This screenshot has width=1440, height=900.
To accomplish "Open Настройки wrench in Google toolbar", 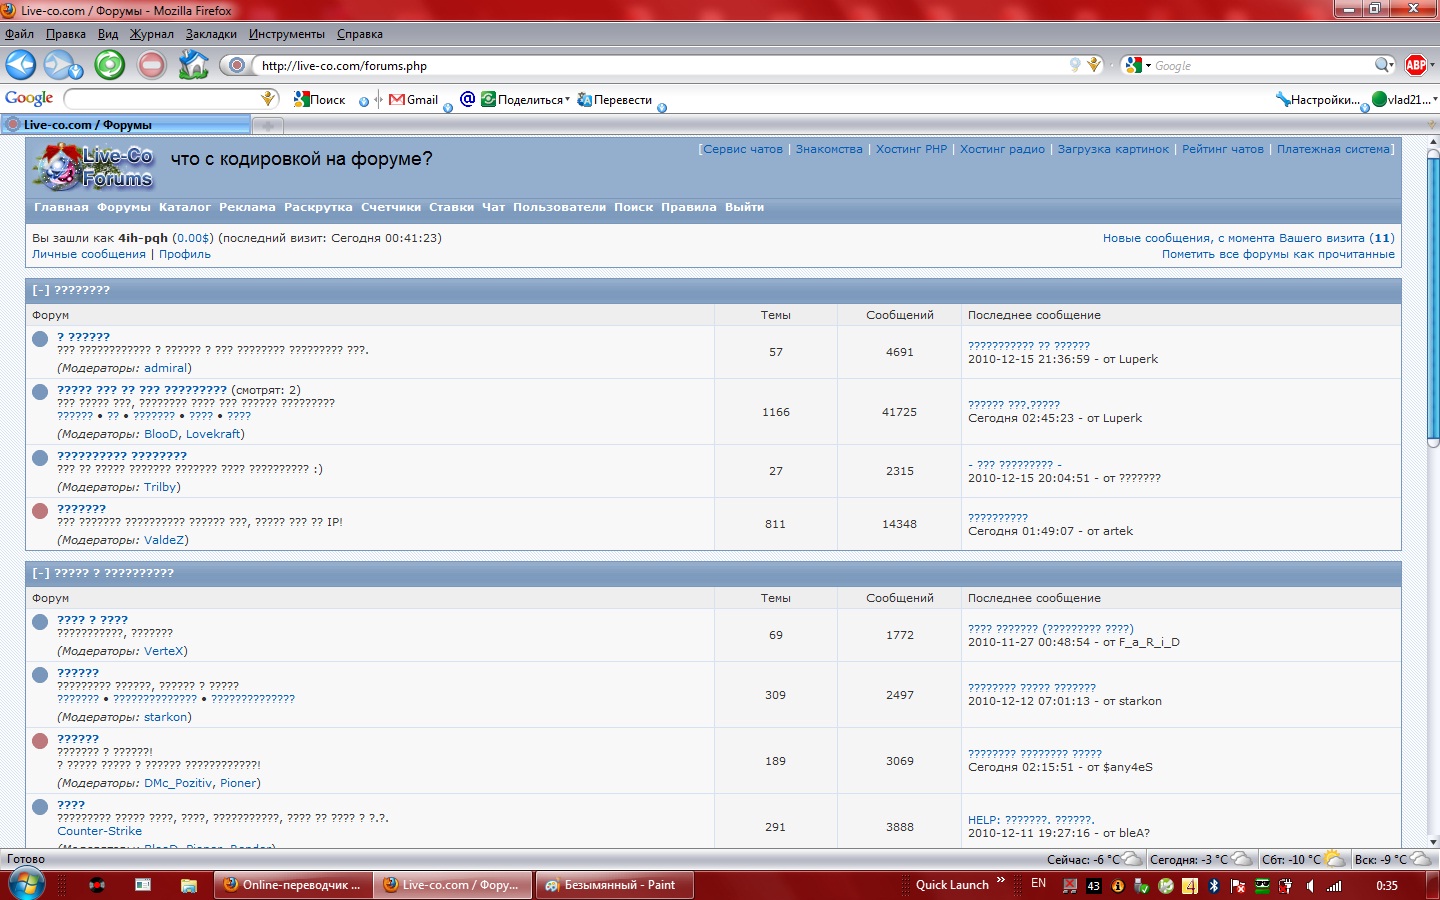I will pos(1317,99).
